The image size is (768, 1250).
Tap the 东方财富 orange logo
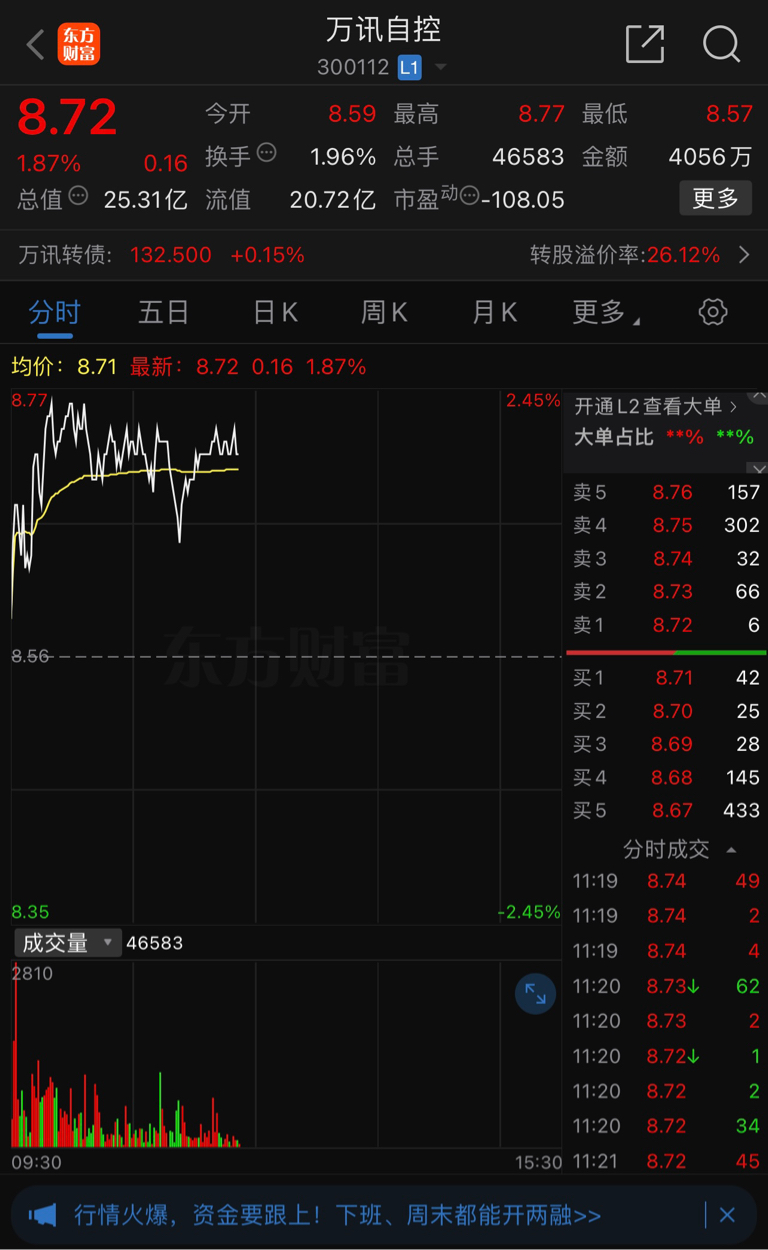(x=79, y=44)
